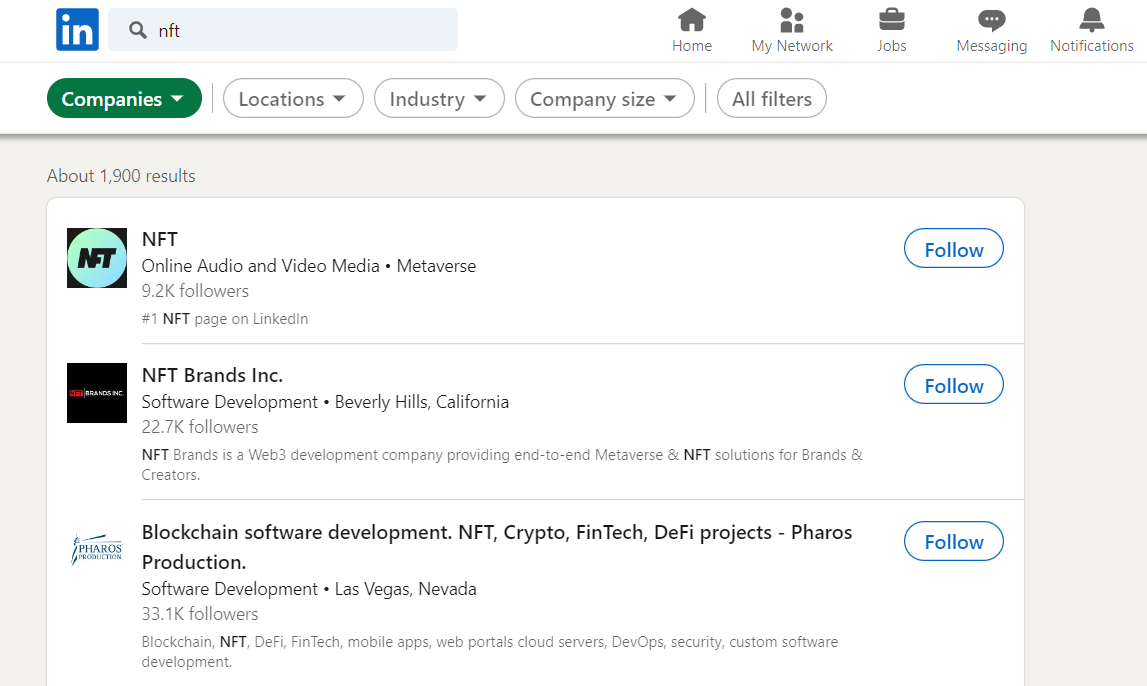Open the LinkedIn Home feed icon
1147x686 pixels.
[691, 20]
